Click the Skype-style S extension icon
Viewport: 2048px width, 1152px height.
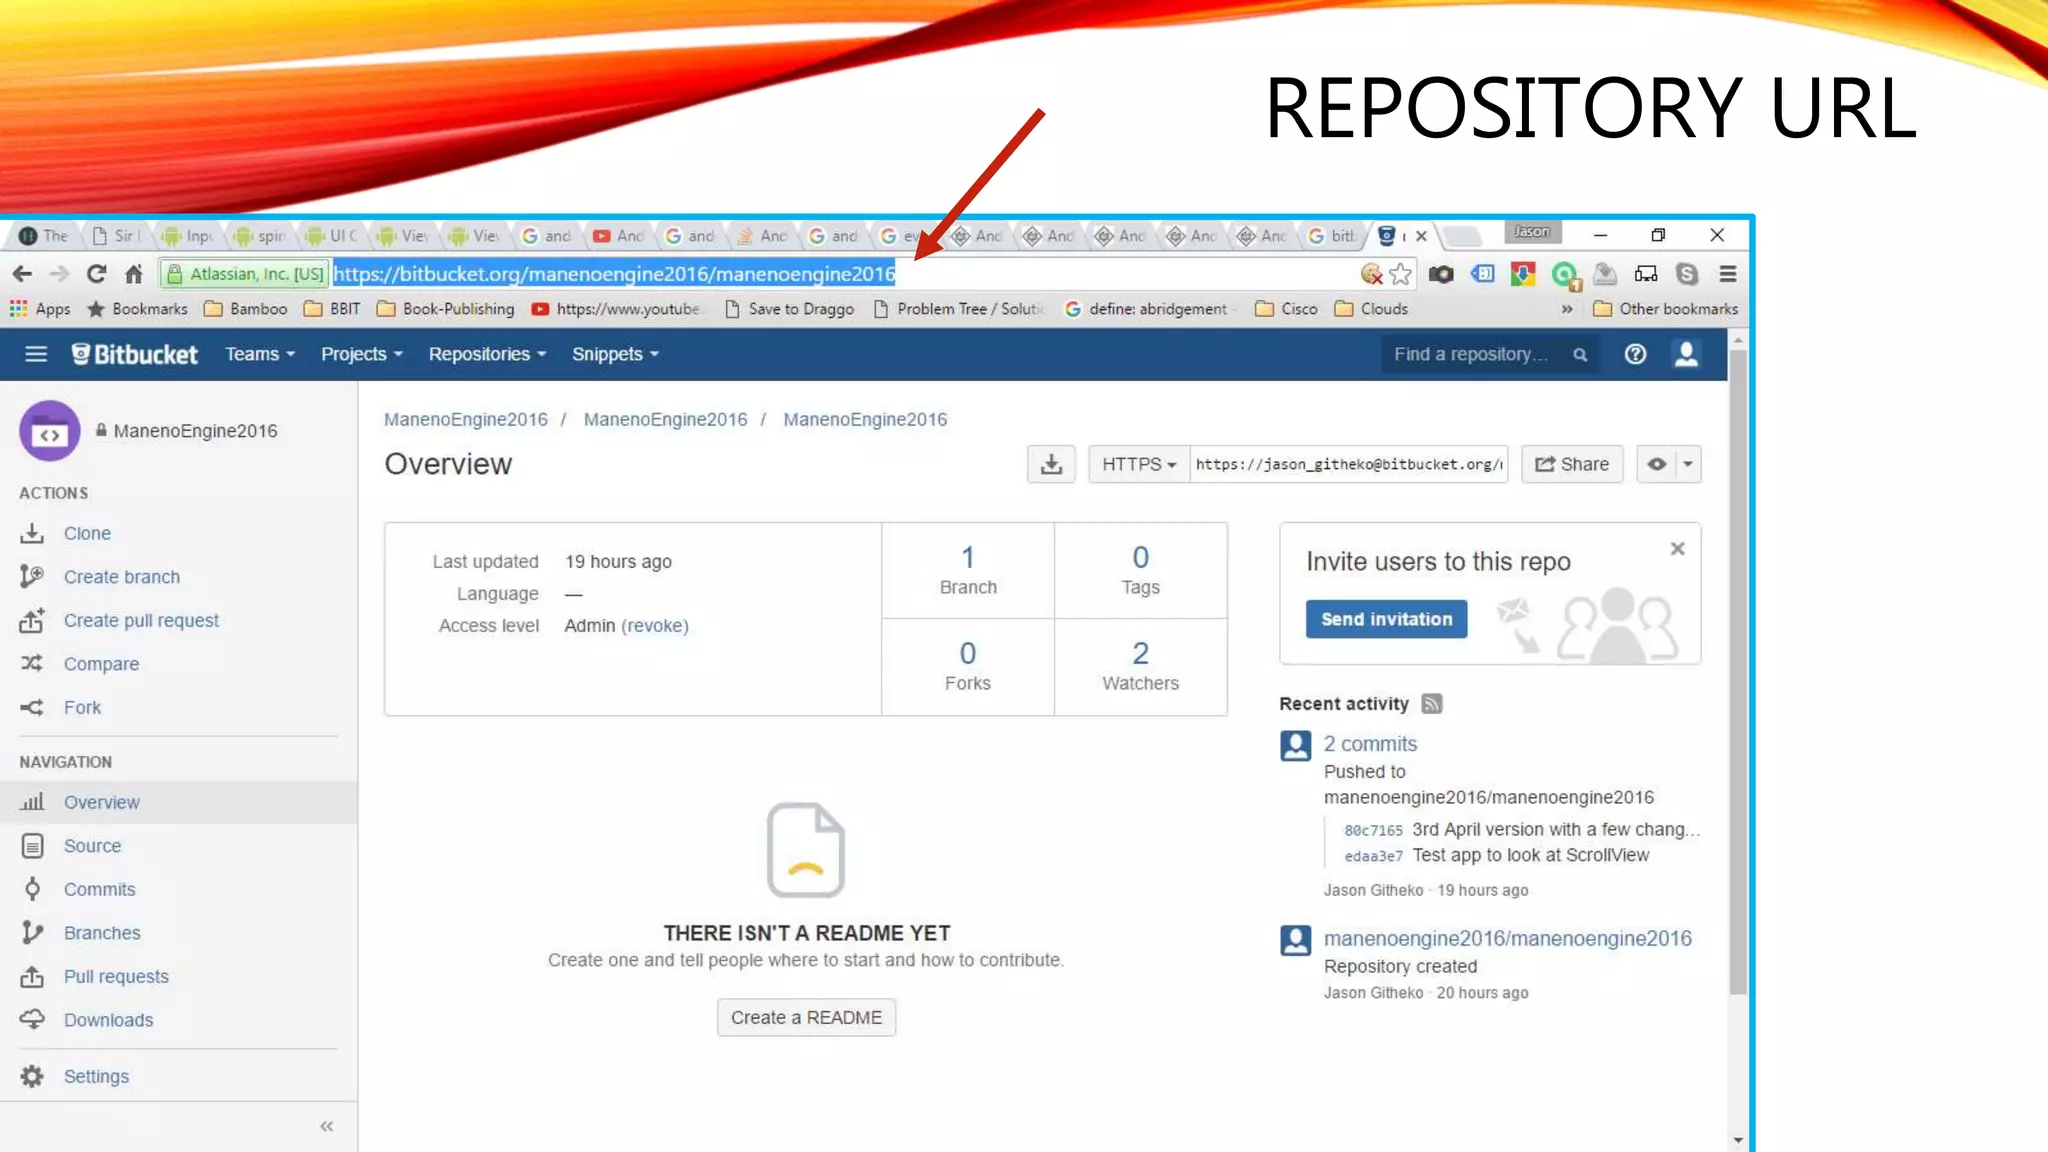click(1687, 274)
